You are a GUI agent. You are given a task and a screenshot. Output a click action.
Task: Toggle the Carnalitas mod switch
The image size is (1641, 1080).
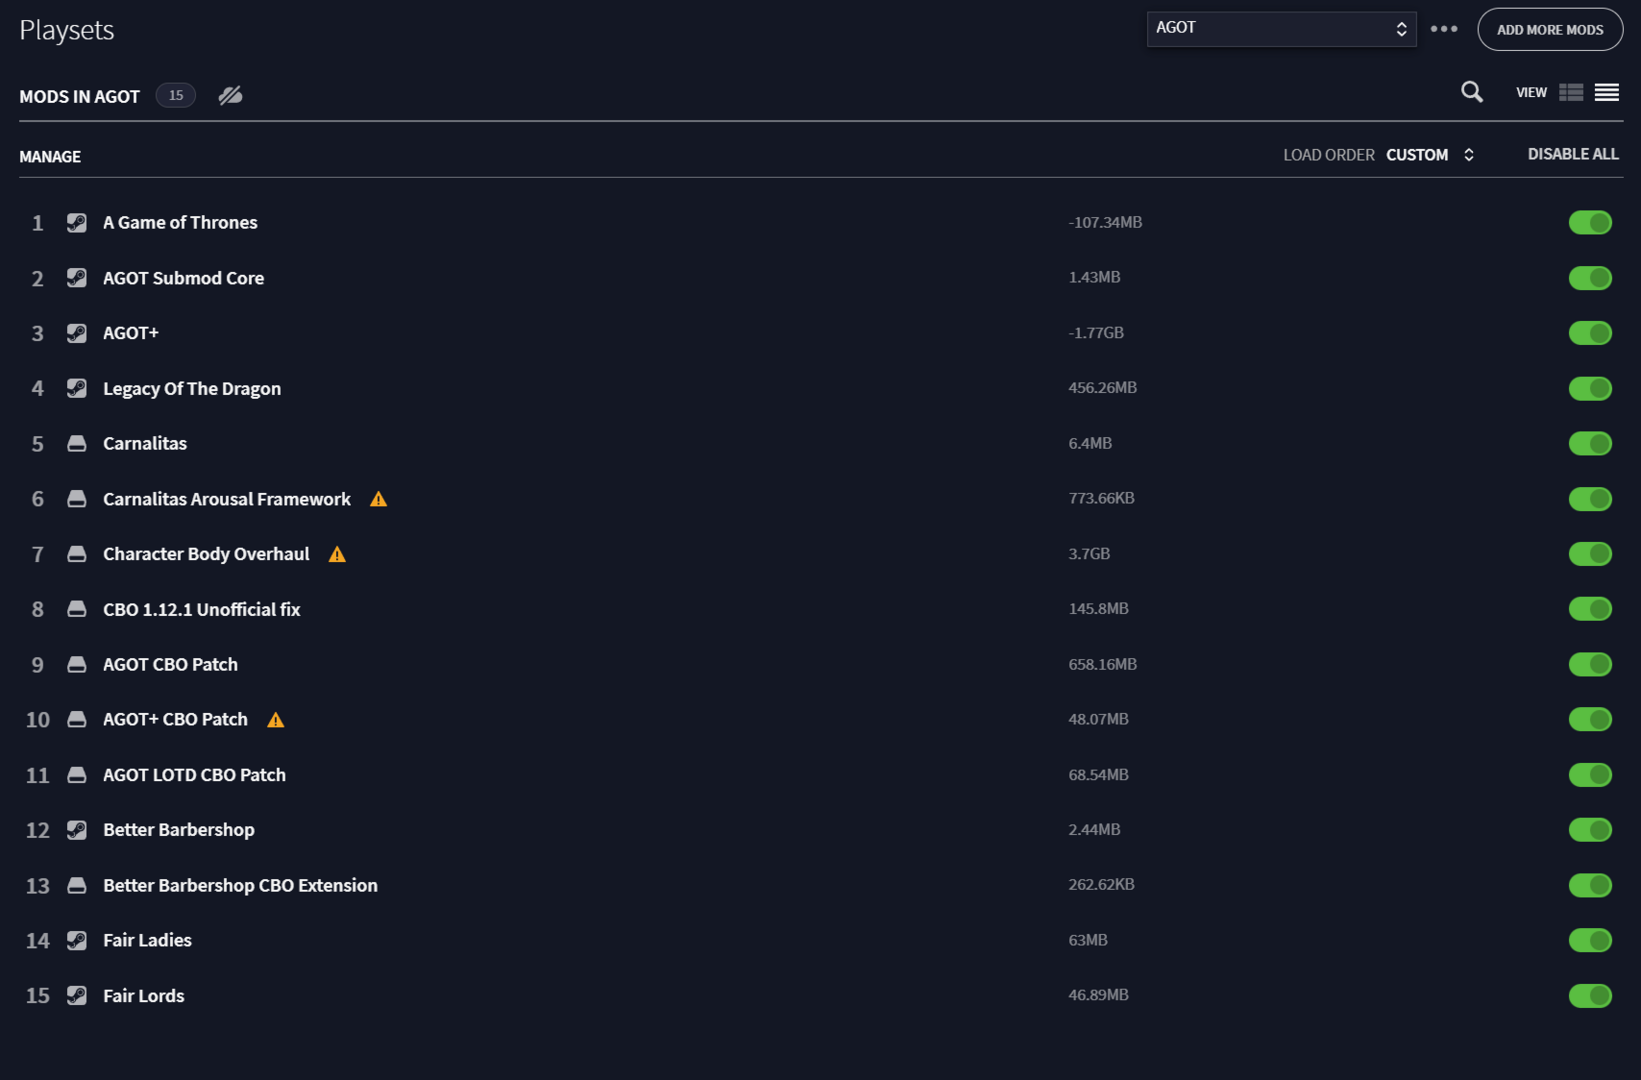point(1590,443)
